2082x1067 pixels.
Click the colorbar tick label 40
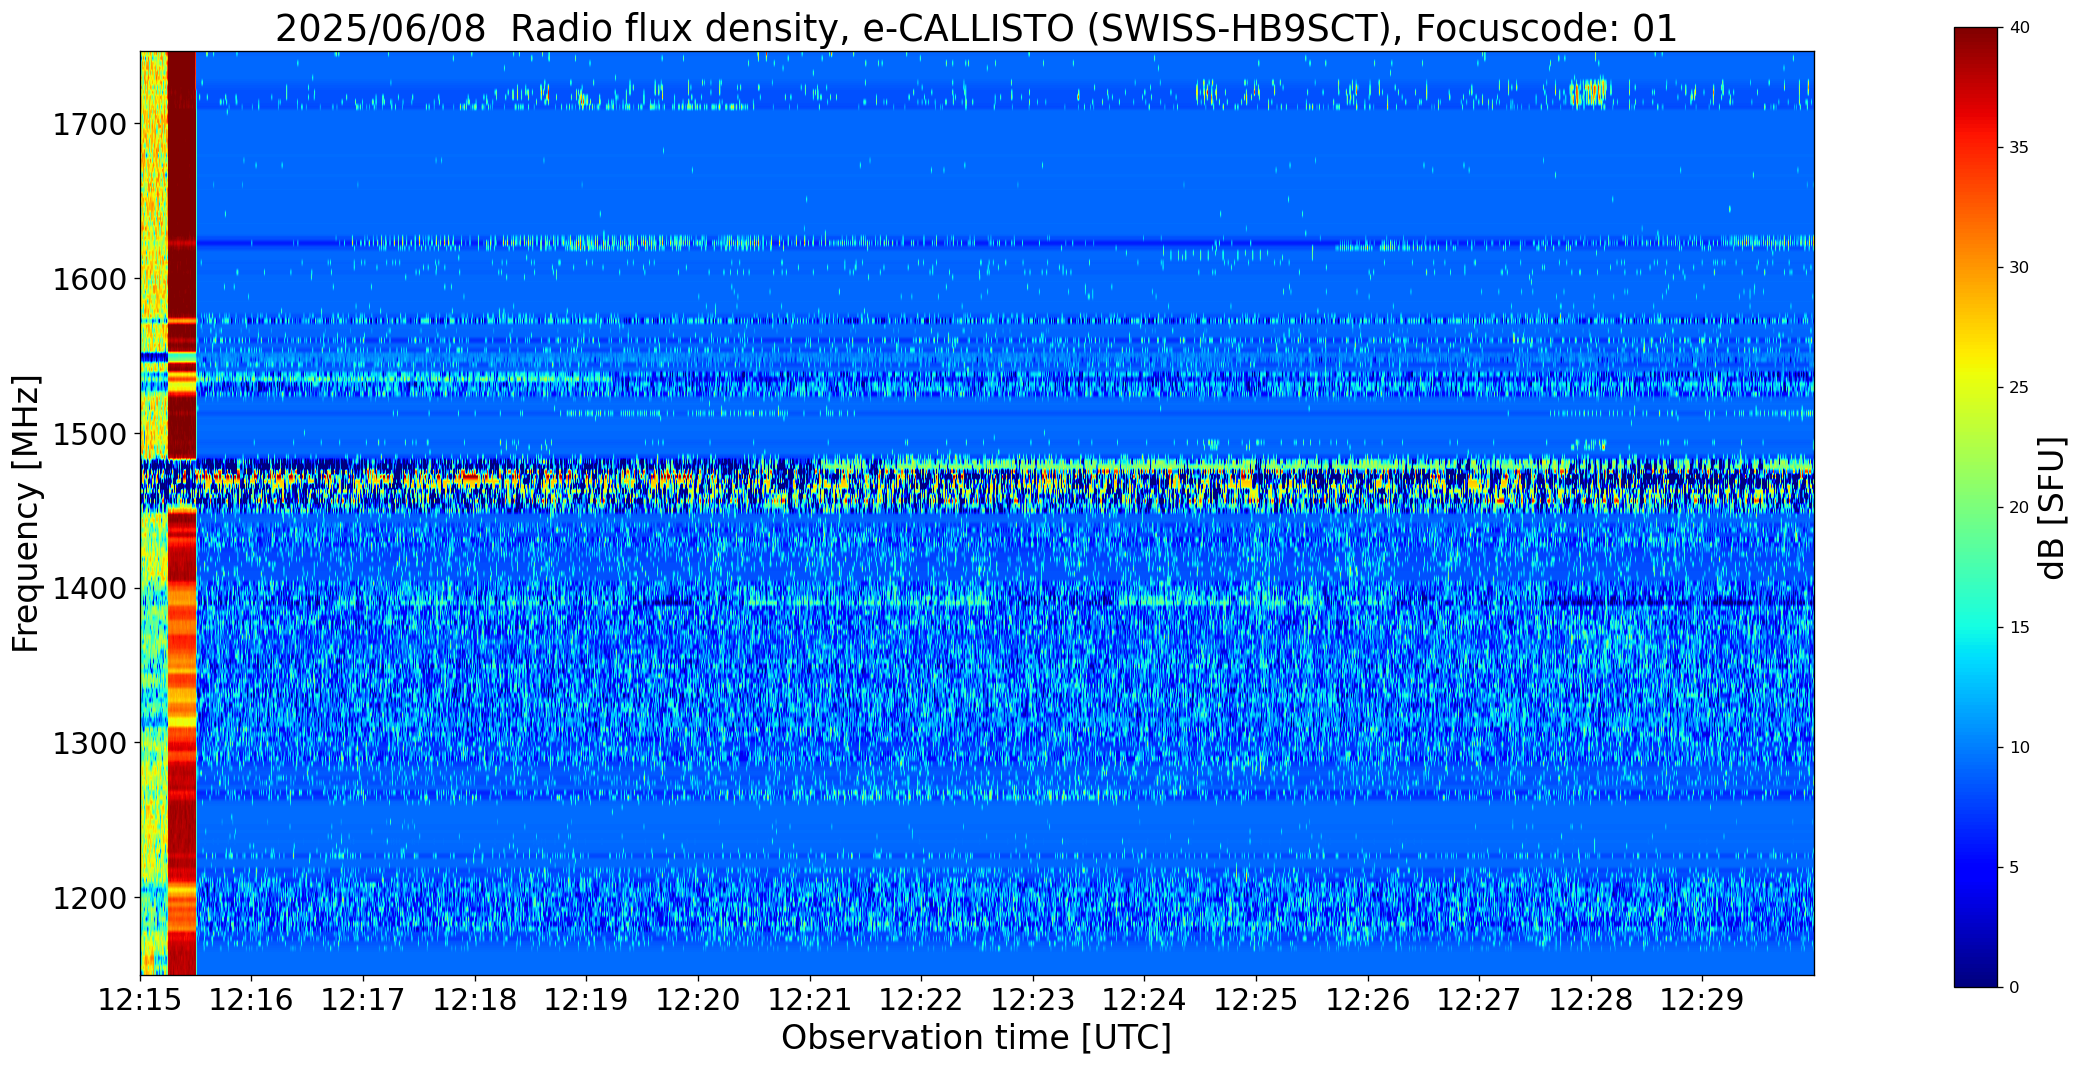tap(2019, 28)
